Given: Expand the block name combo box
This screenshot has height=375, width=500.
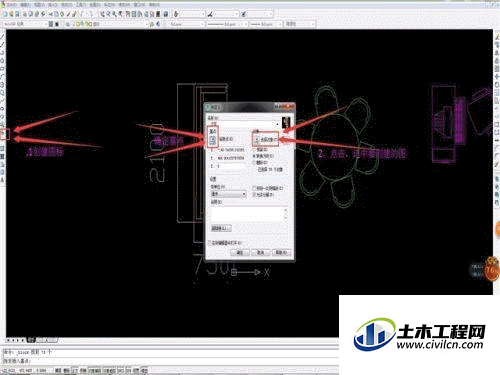Looking at the screenshot, I should point(245,124).
